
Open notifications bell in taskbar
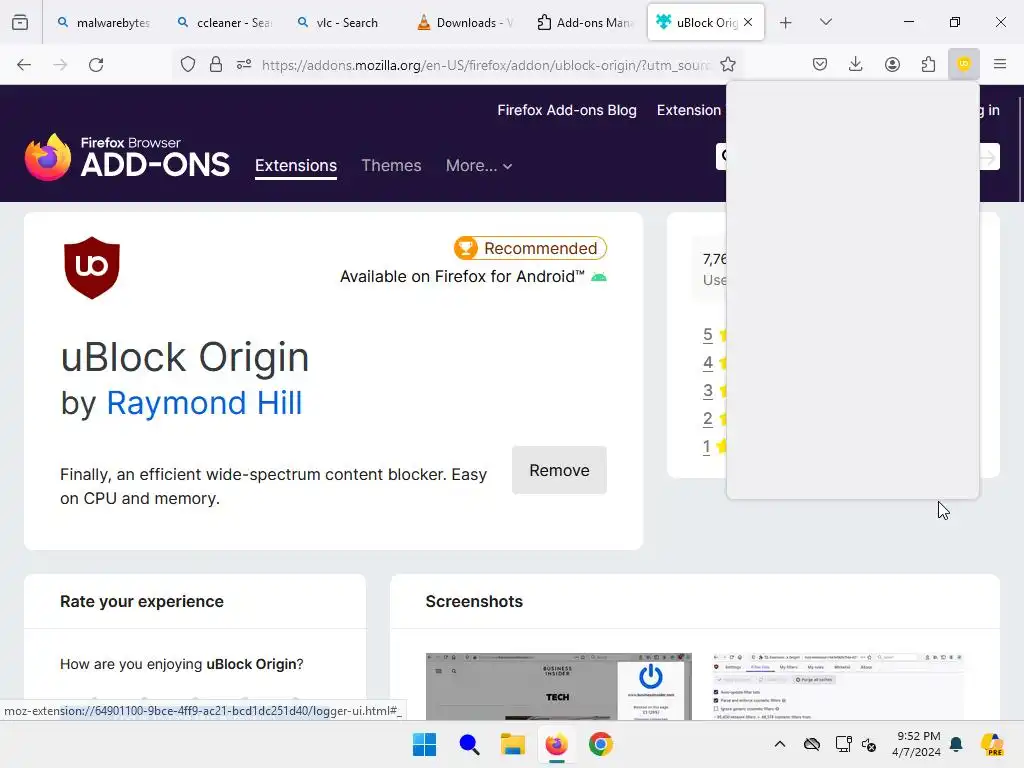coord(956,744)
